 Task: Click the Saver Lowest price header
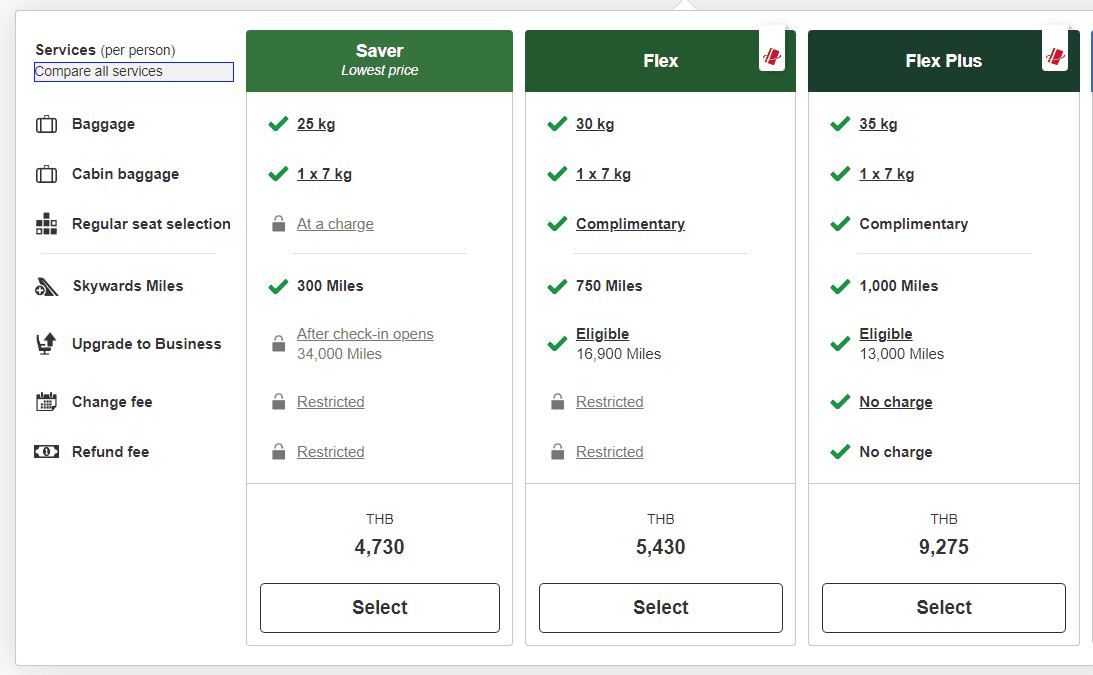point(379,60)
